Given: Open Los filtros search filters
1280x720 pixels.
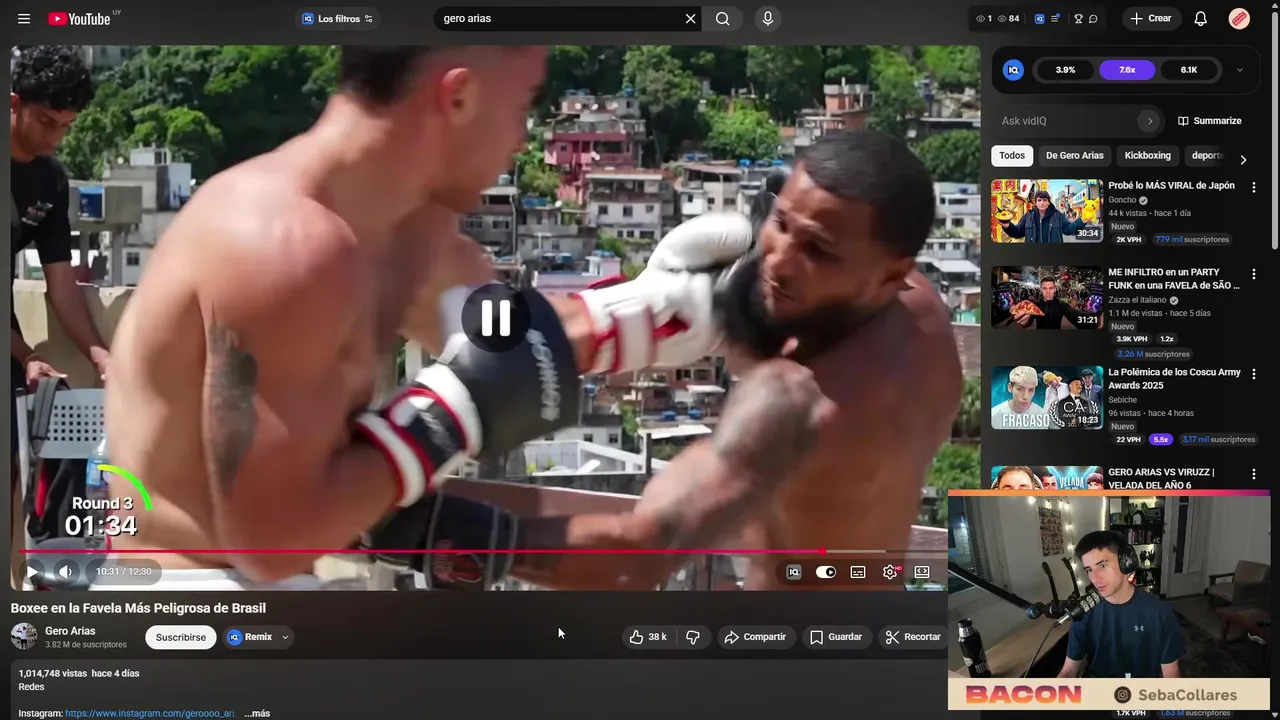Looking at the screenshot, I should (338, 18).
